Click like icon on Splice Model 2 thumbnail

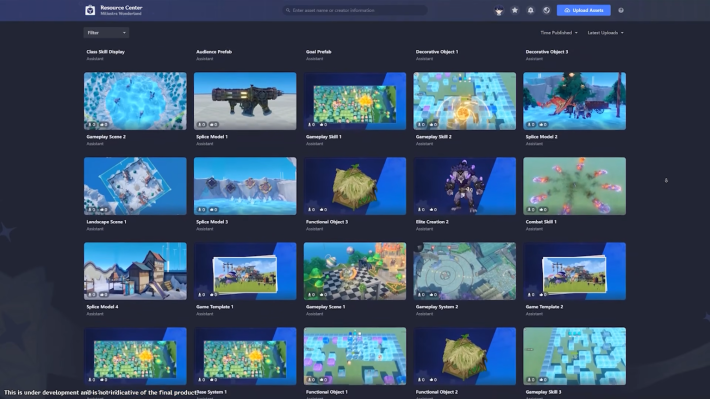pyautogui.click(x=542, y=125)
